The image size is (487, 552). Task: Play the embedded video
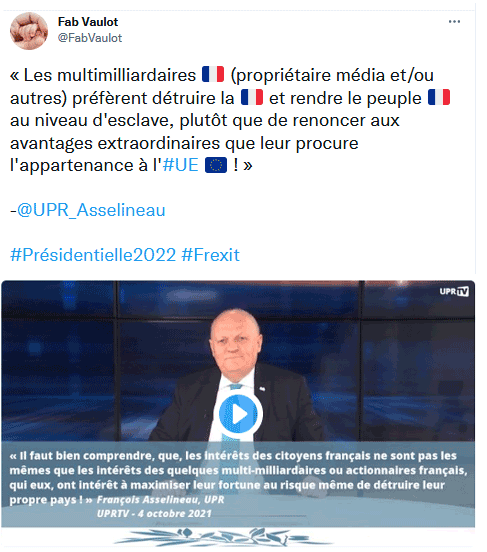[239, 414]
